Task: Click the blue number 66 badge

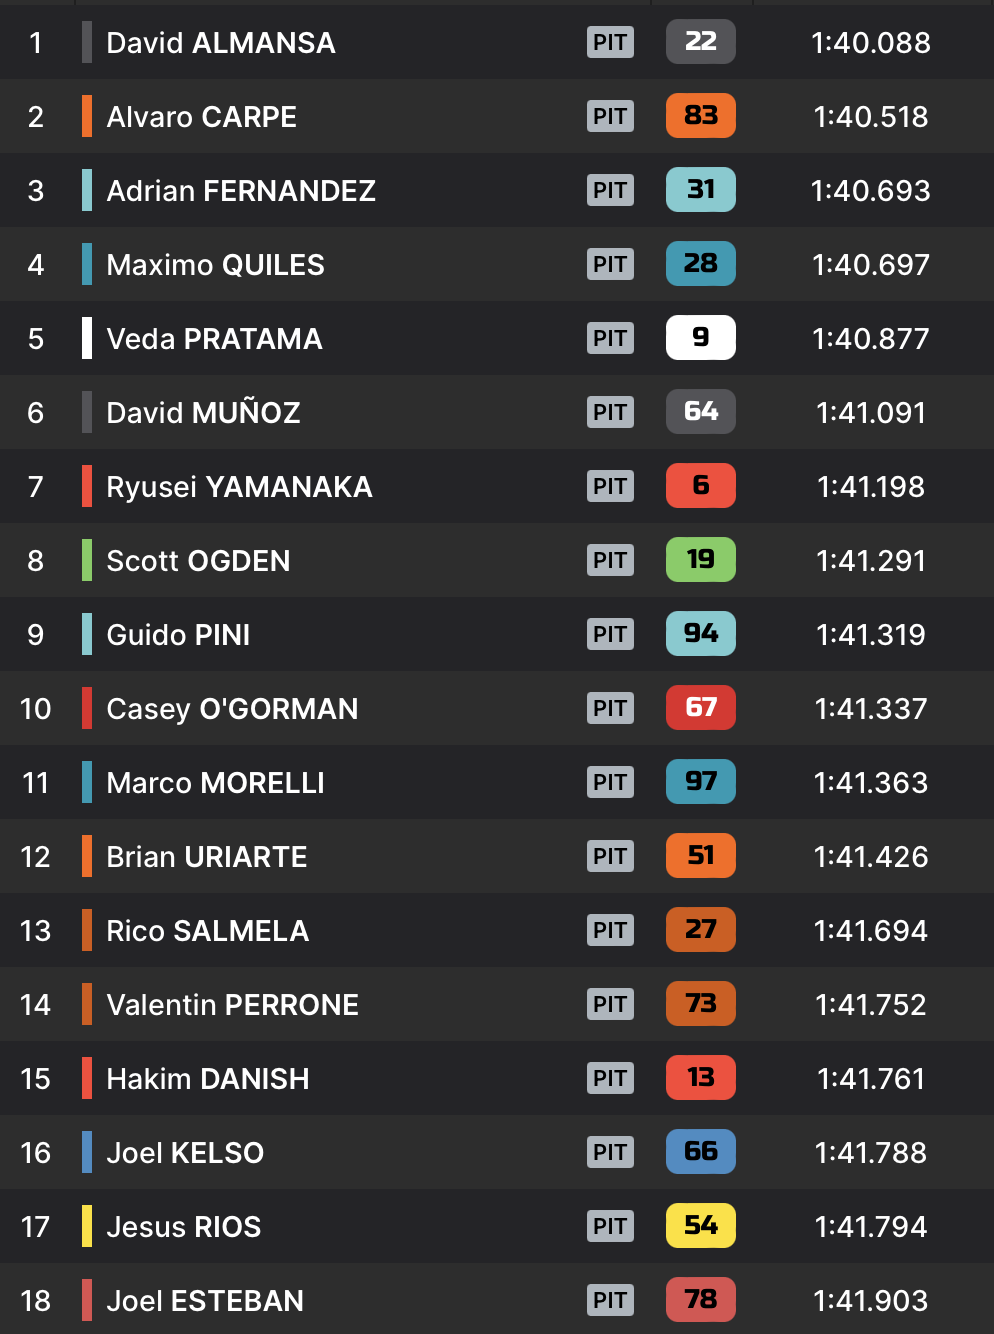Action: [700, 1152]
